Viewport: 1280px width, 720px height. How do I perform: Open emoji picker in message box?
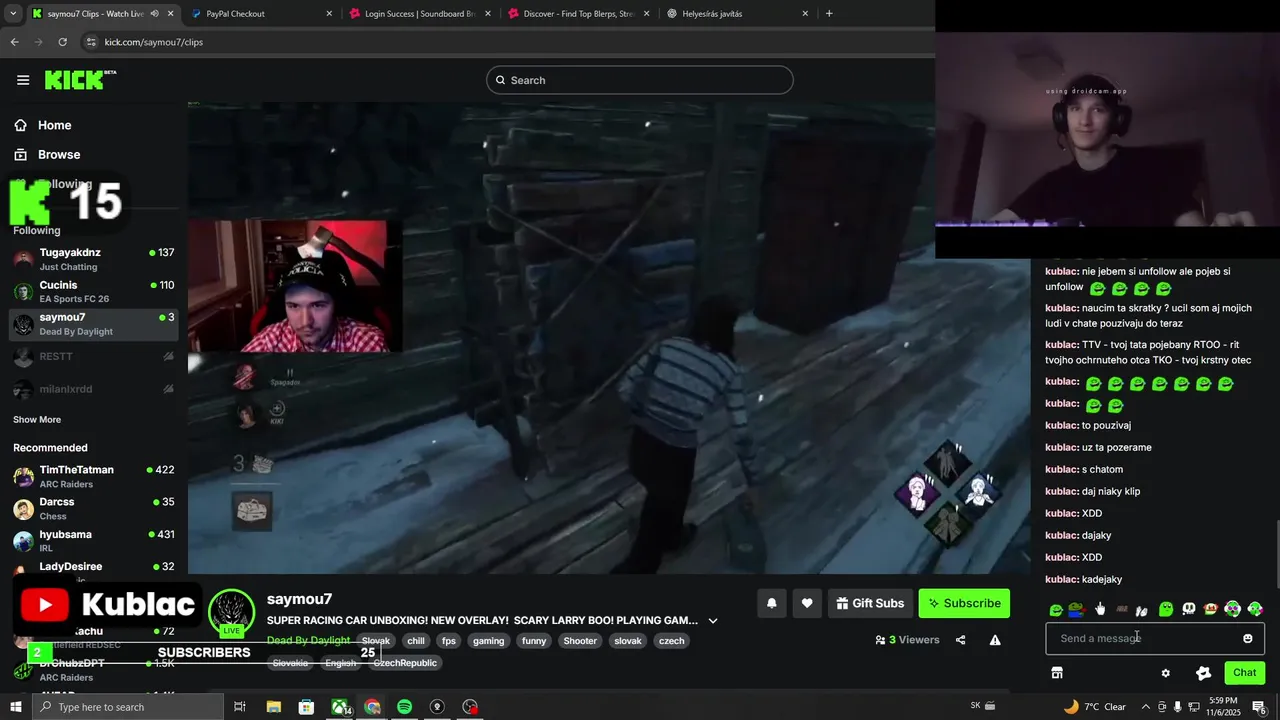tap(1247, 638)
